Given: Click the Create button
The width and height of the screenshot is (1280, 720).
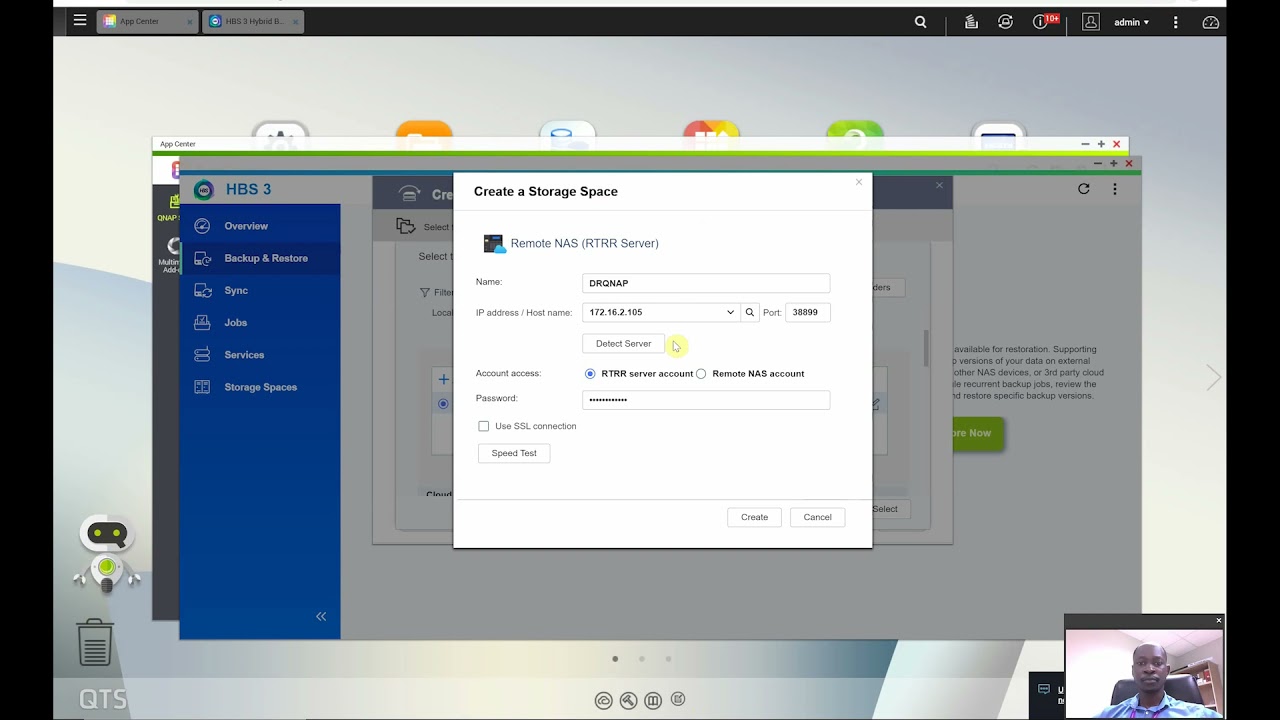Looking at the screenshot, I should coord(754,517).
